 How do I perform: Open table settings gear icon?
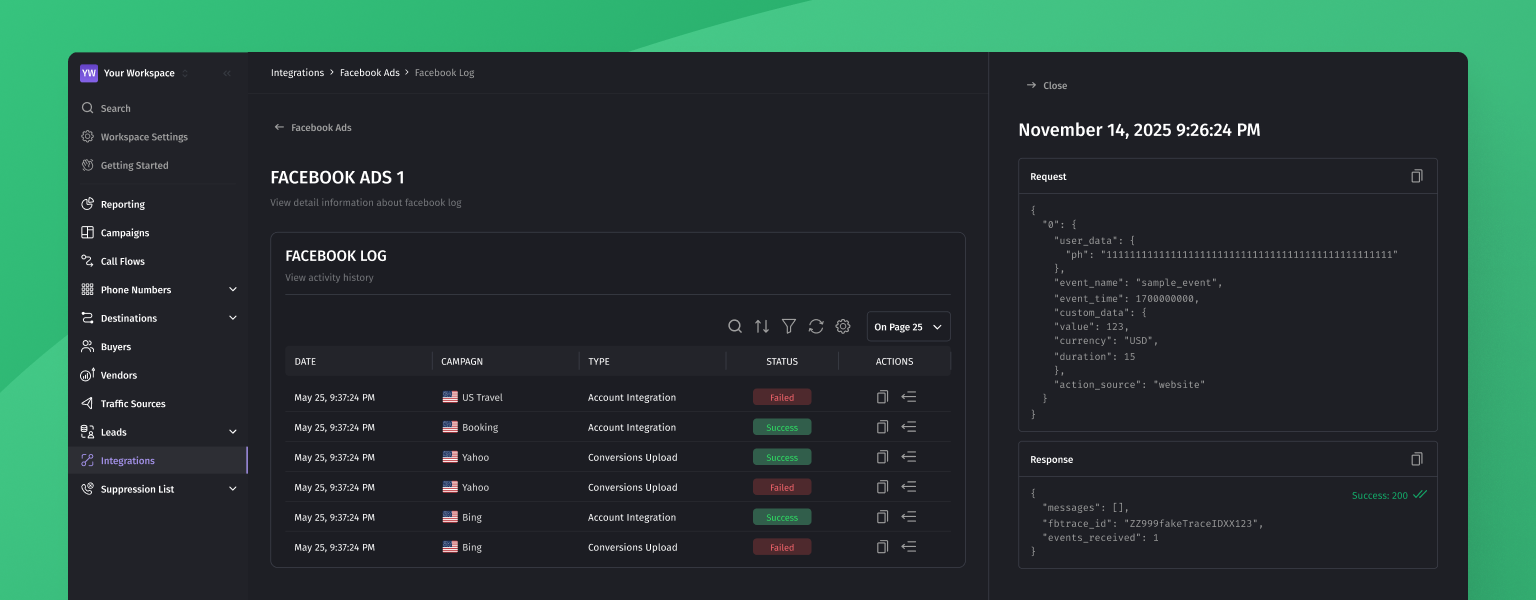(x=843, y=326)
